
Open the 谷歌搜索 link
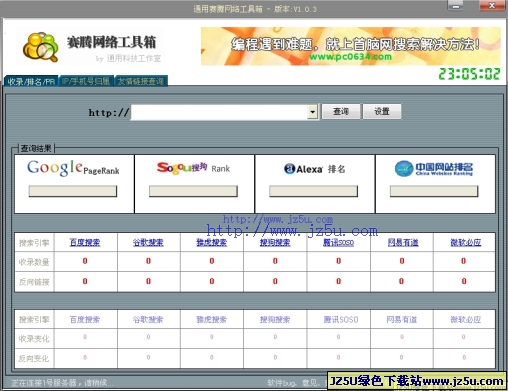tap(148, 242)
